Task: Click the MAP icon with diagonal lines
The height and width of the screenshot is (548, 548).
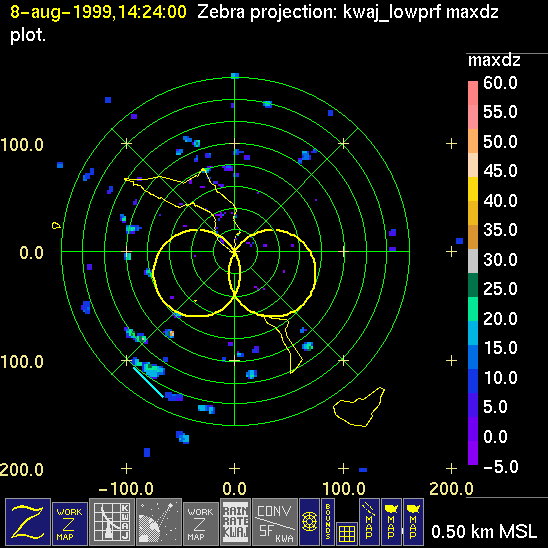Action: pos(369,522)
